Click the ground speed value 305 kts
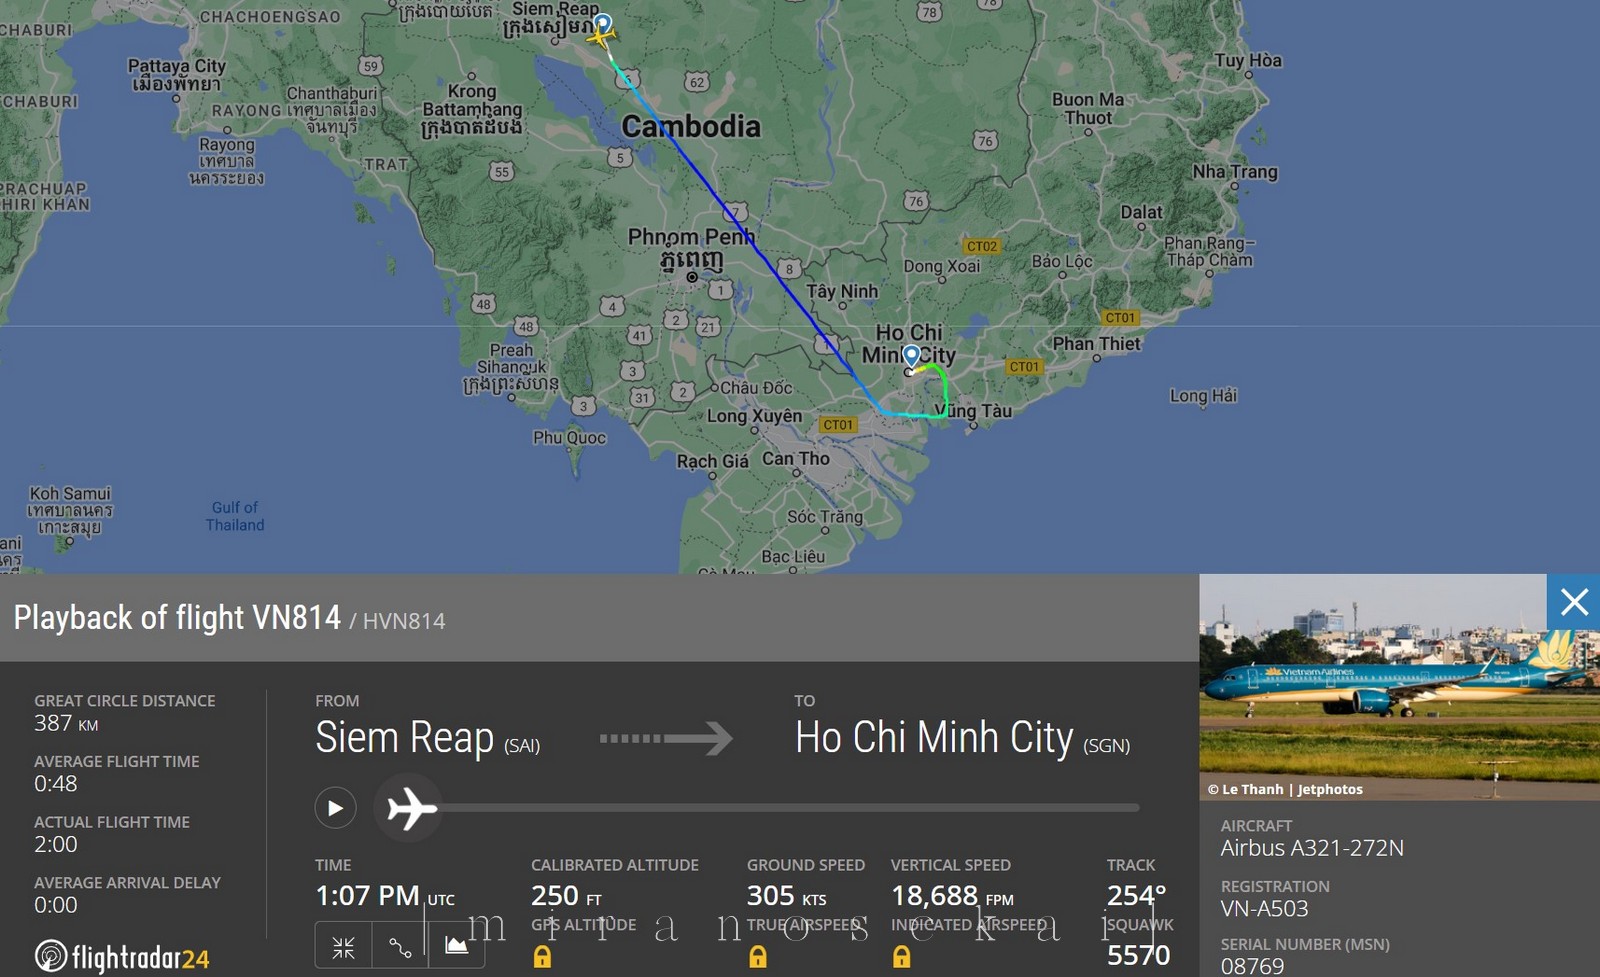Viewport: 1600px width, 977px height. coord(787,896)
